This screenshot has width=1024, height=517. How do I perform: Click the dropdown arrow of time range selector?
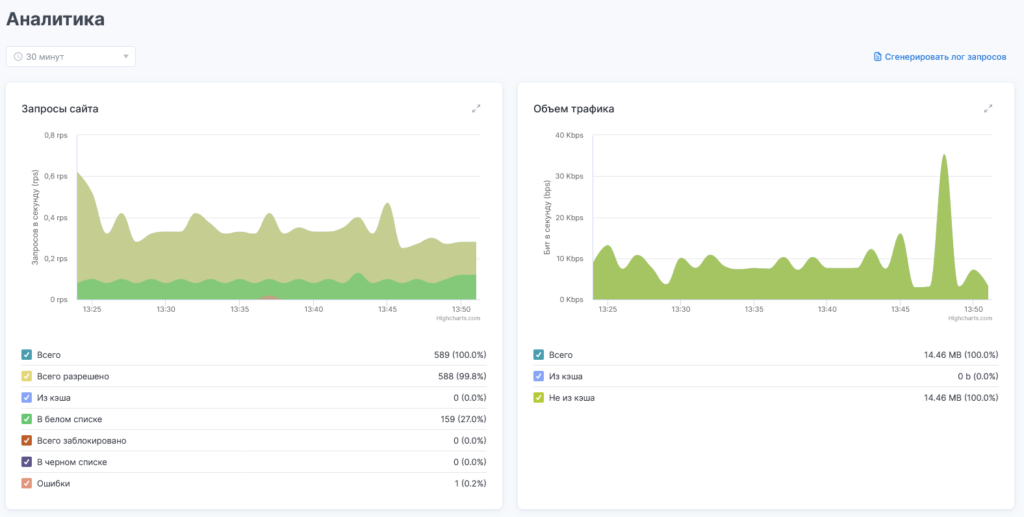point(126,57)
